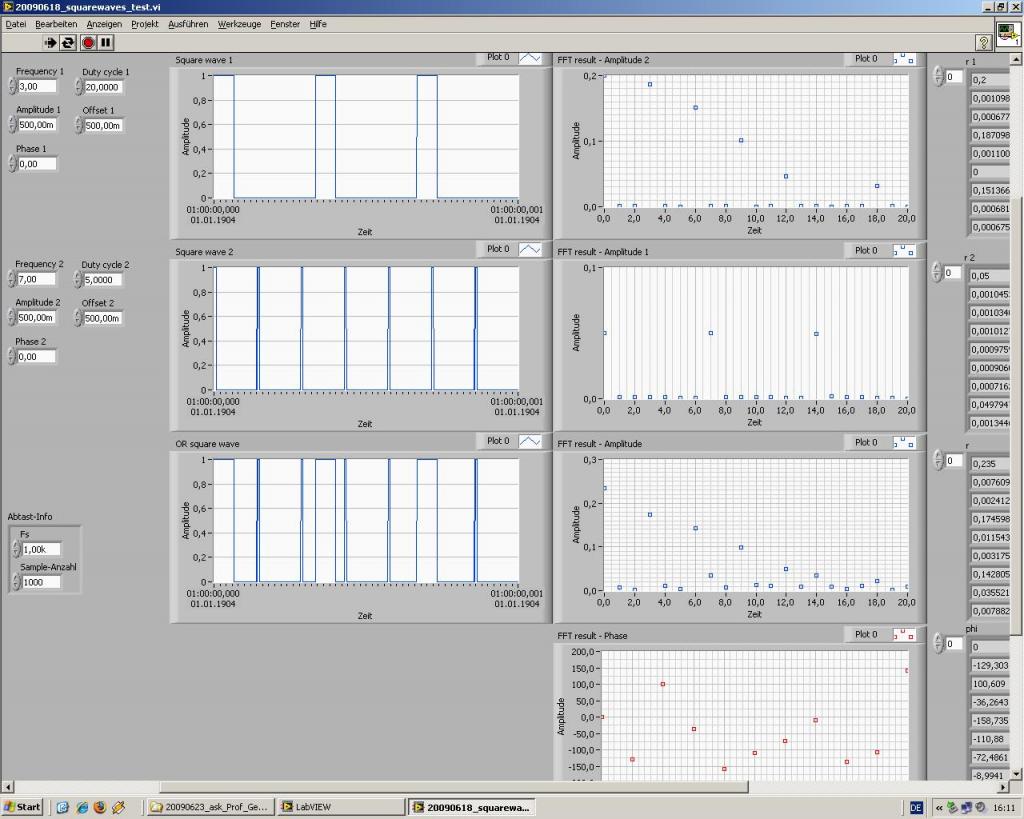Click the Pause execution button
Screen dimensions: 1024x819
click(x=106, y=42)
